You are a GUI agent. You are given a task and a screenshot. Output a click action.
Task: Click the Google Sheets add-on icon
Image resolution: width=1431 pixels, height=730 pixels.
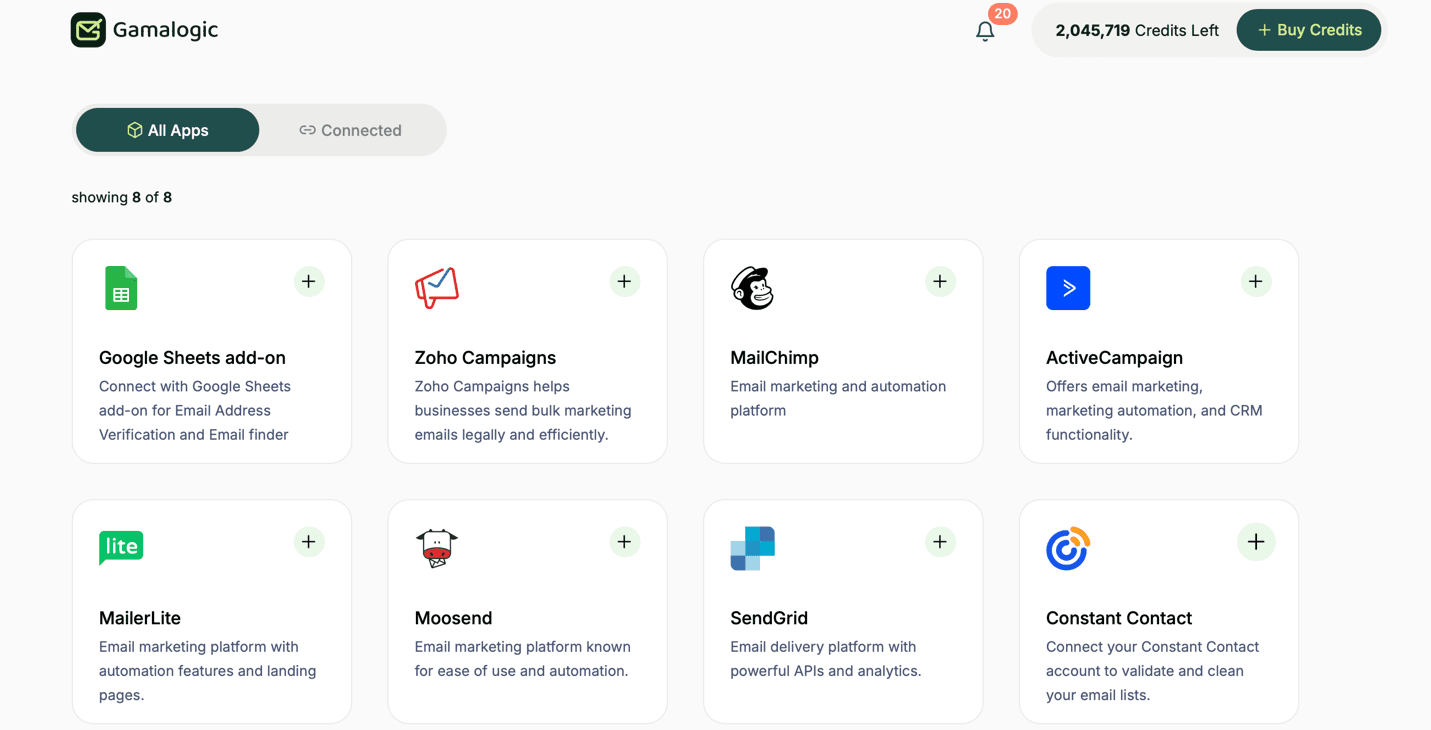[x=121, y=288]
